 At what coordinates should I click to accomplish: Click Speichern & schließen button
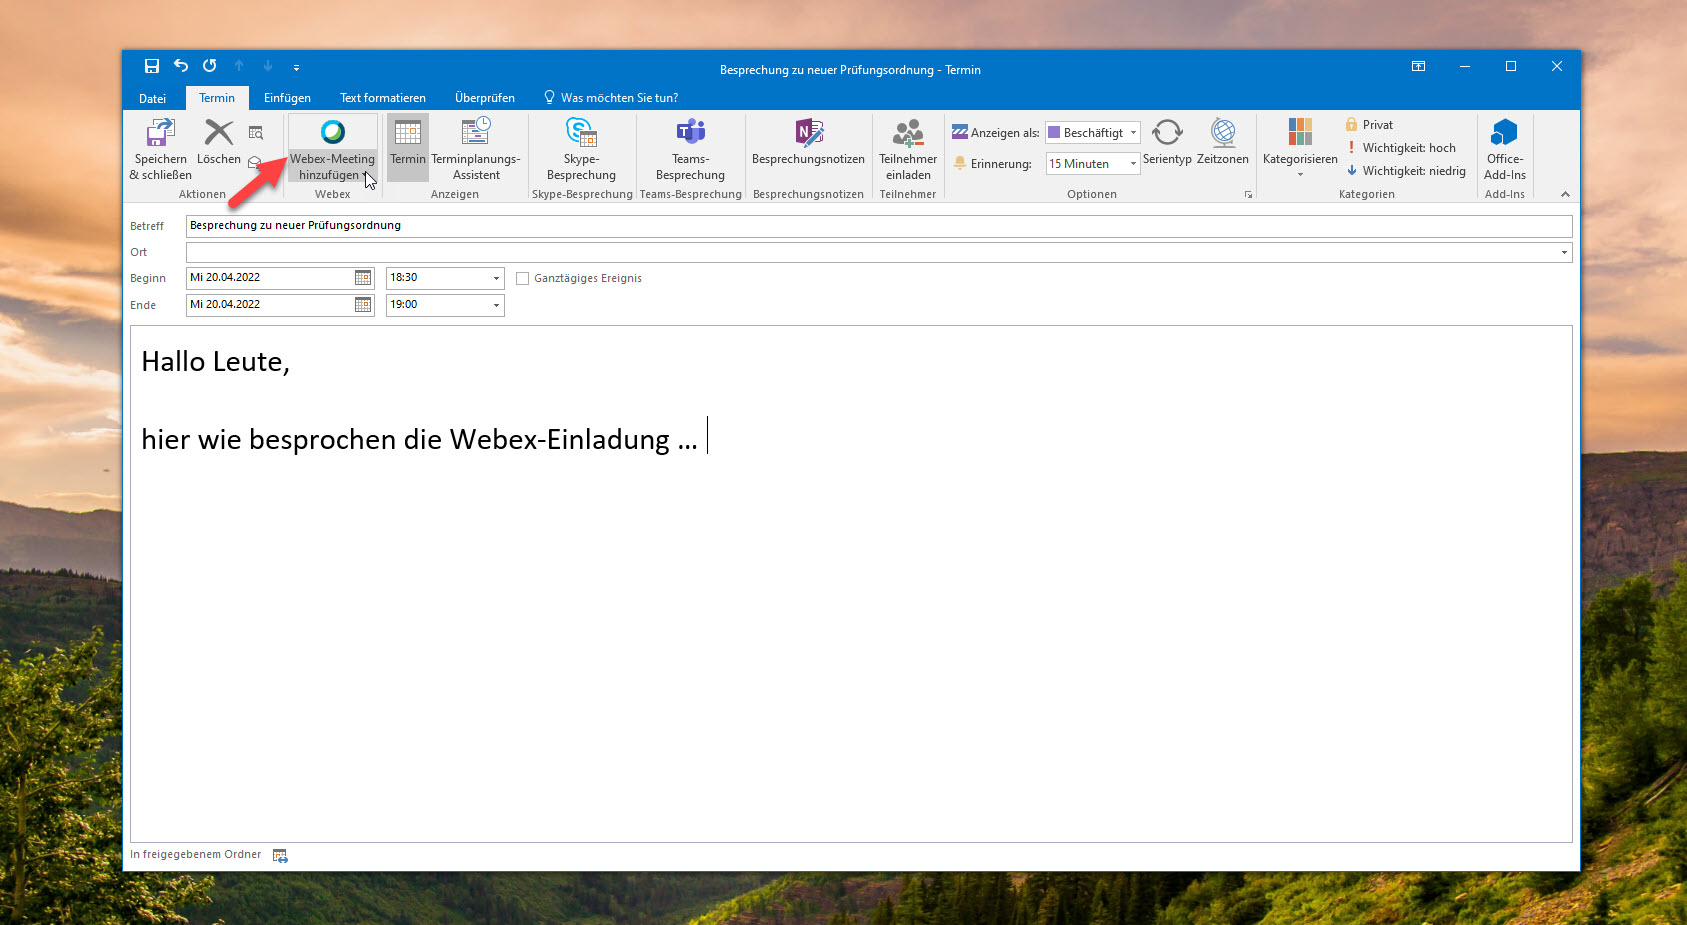coord(160,148)
